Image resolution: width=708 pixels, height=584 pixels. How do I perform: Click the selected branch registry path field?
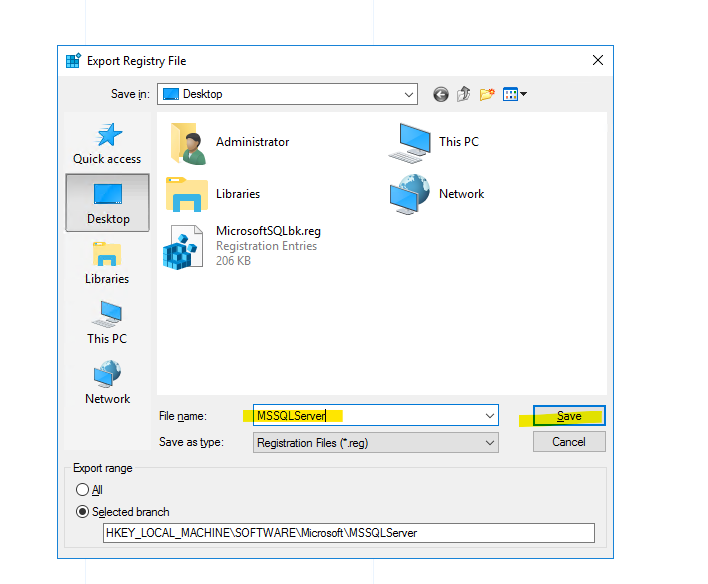(x=349, y=533)
